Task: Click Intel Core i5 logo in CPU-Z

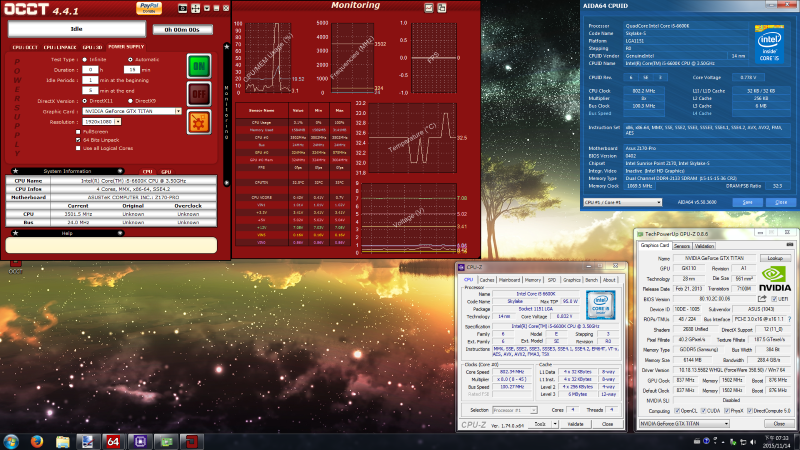Action: [x=601, y=305]
